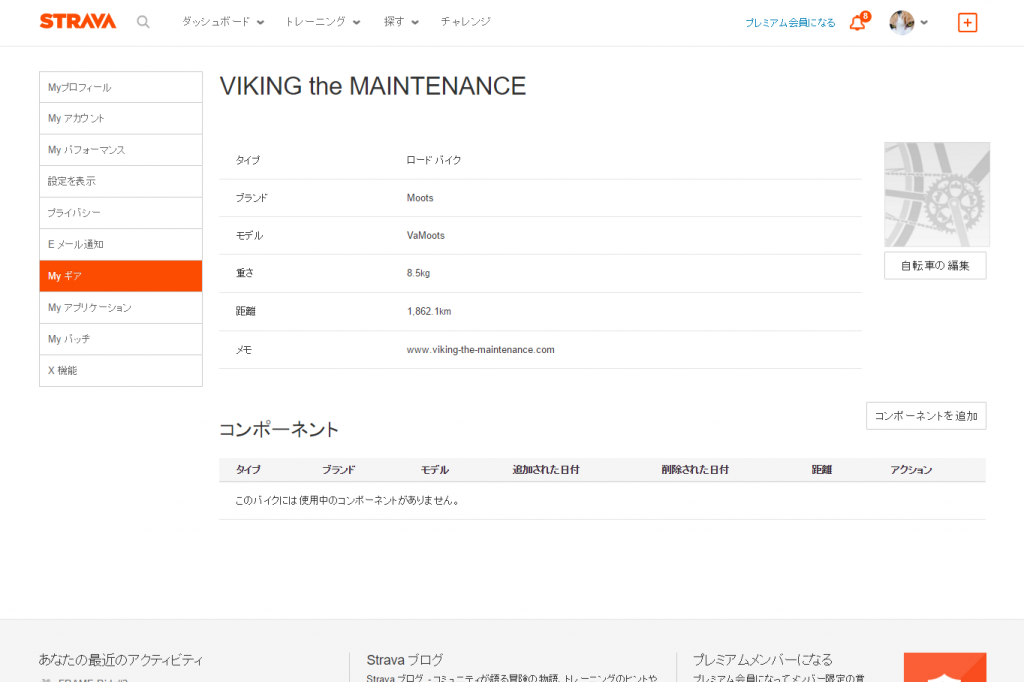Click the profile avatar picture
This screenshot has height=682, width=1024.
901,23
